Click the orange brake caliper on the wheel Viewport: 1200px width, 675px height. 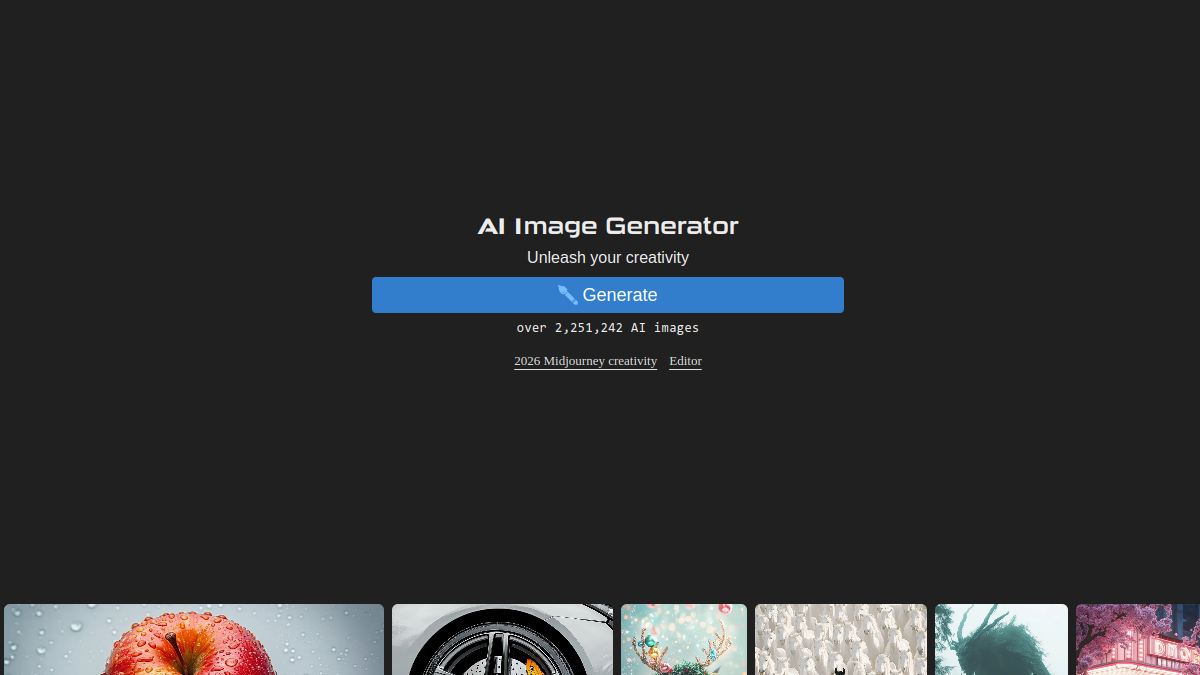click(533, 666)
